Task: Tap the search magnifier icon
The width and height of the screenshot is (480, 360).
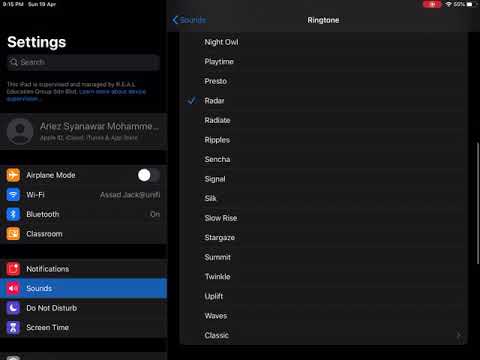Action: 14,62
